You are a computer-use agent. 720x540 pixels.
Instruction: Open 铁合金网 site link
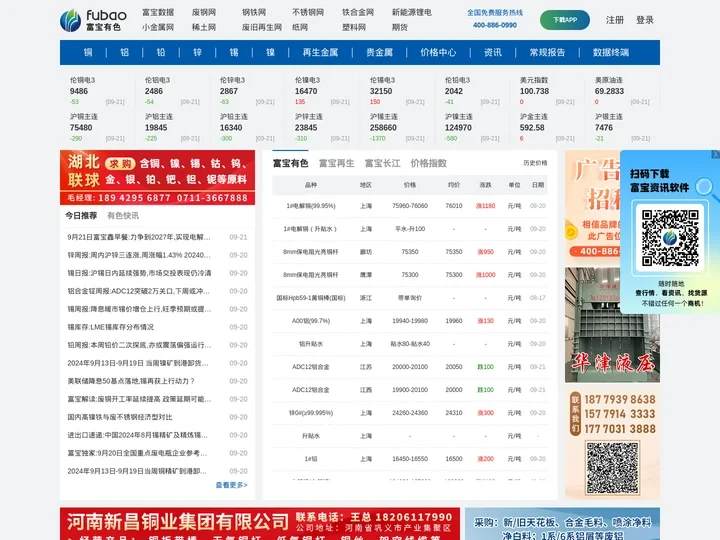(x=358, y=12)
